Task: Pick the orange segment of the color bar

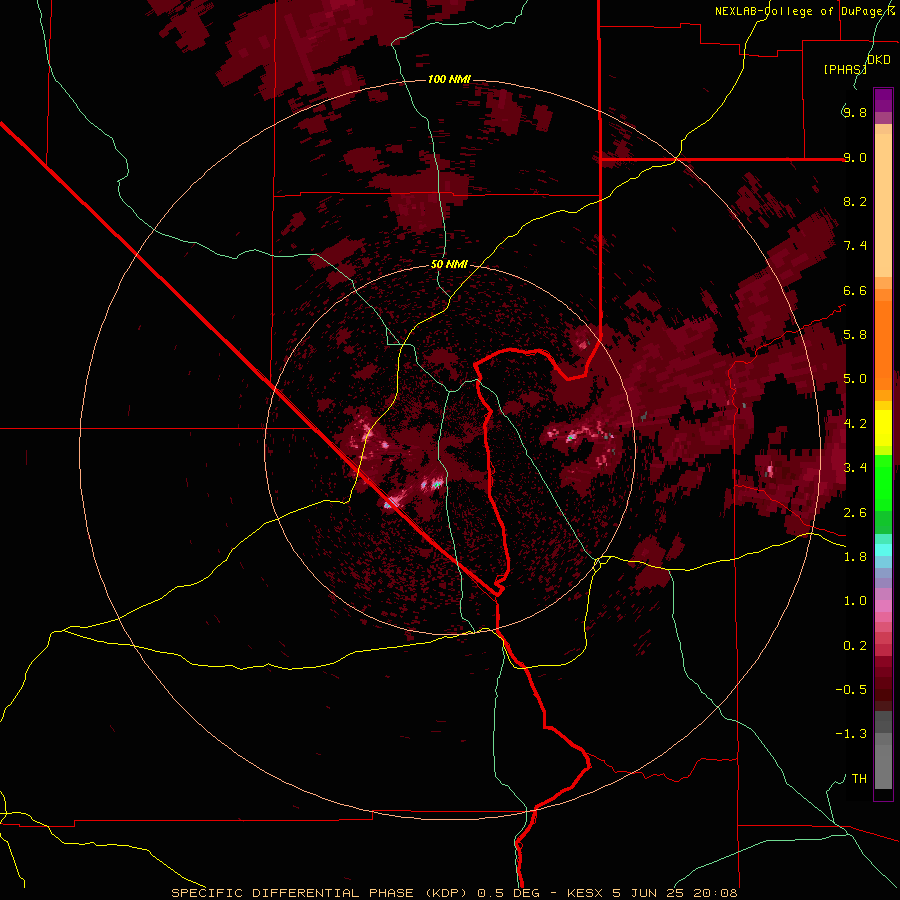Action: (x=883, y=345)
